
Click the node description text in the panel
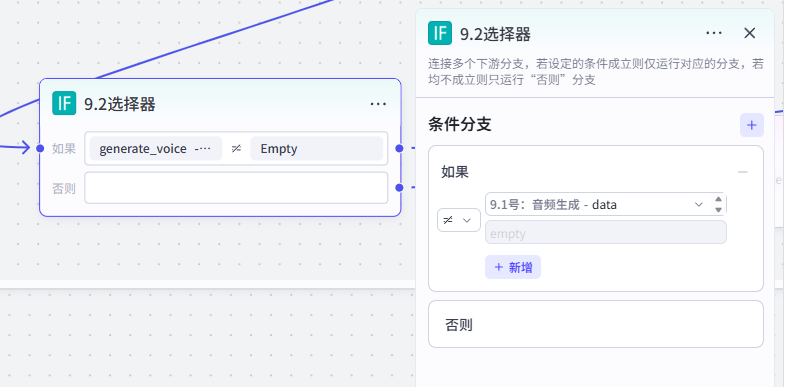pyautogui.click(x=596, y=72)
